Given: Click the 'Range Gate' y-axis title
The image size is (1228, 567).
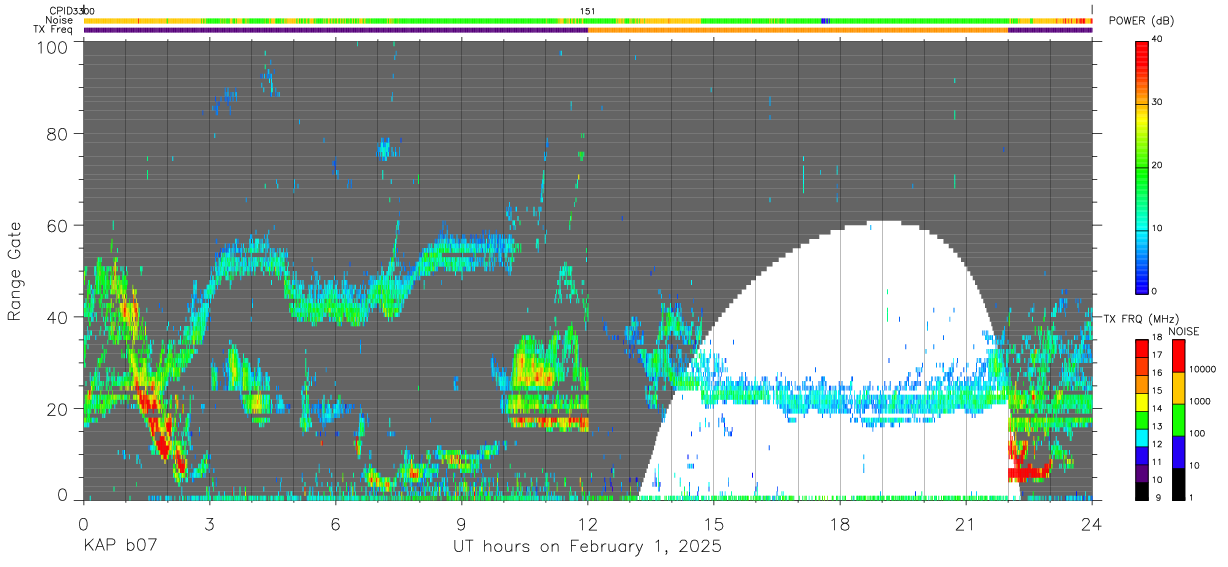Looking at the screenshot, I should (x=15, y=271).
